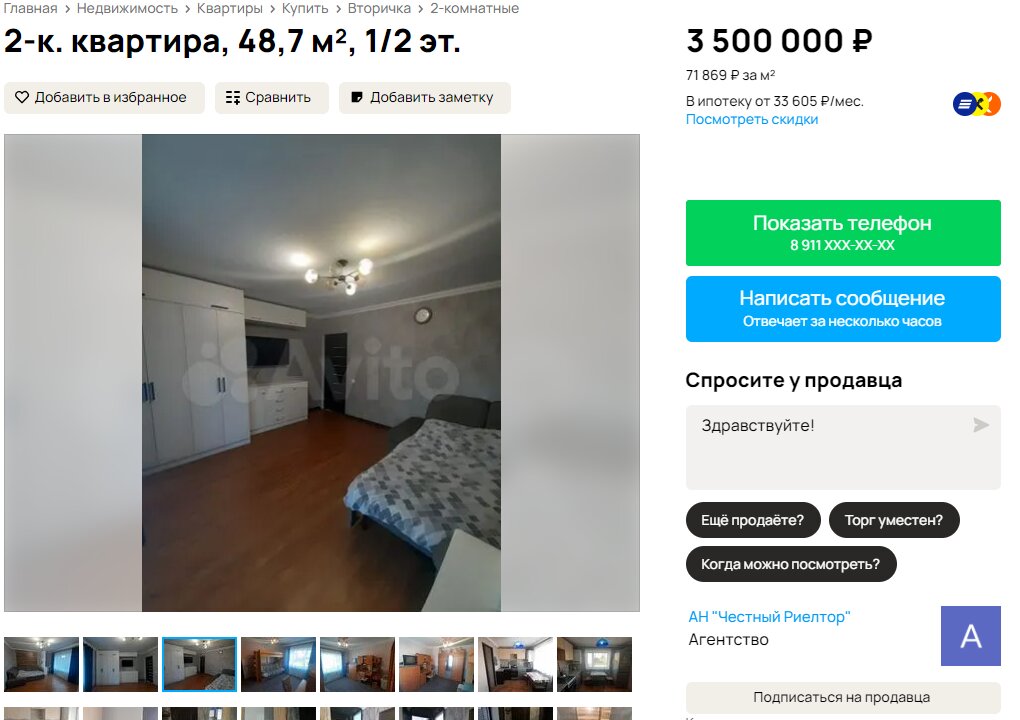The height and width of the screenshot is (720, 1020).
Task: Send message using the arrow icon
Action: [x=980, y=425]
